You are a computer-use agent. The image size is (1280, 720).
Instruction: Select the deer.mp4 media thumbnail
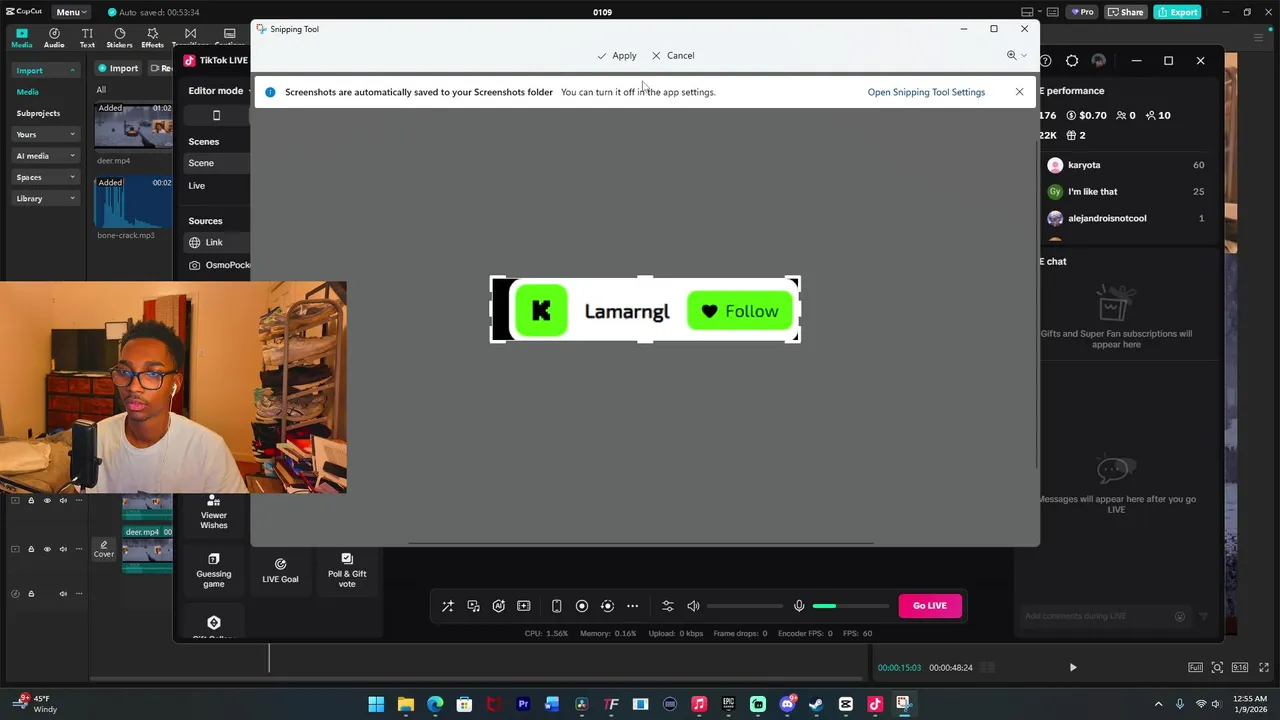tap(133, 126)
